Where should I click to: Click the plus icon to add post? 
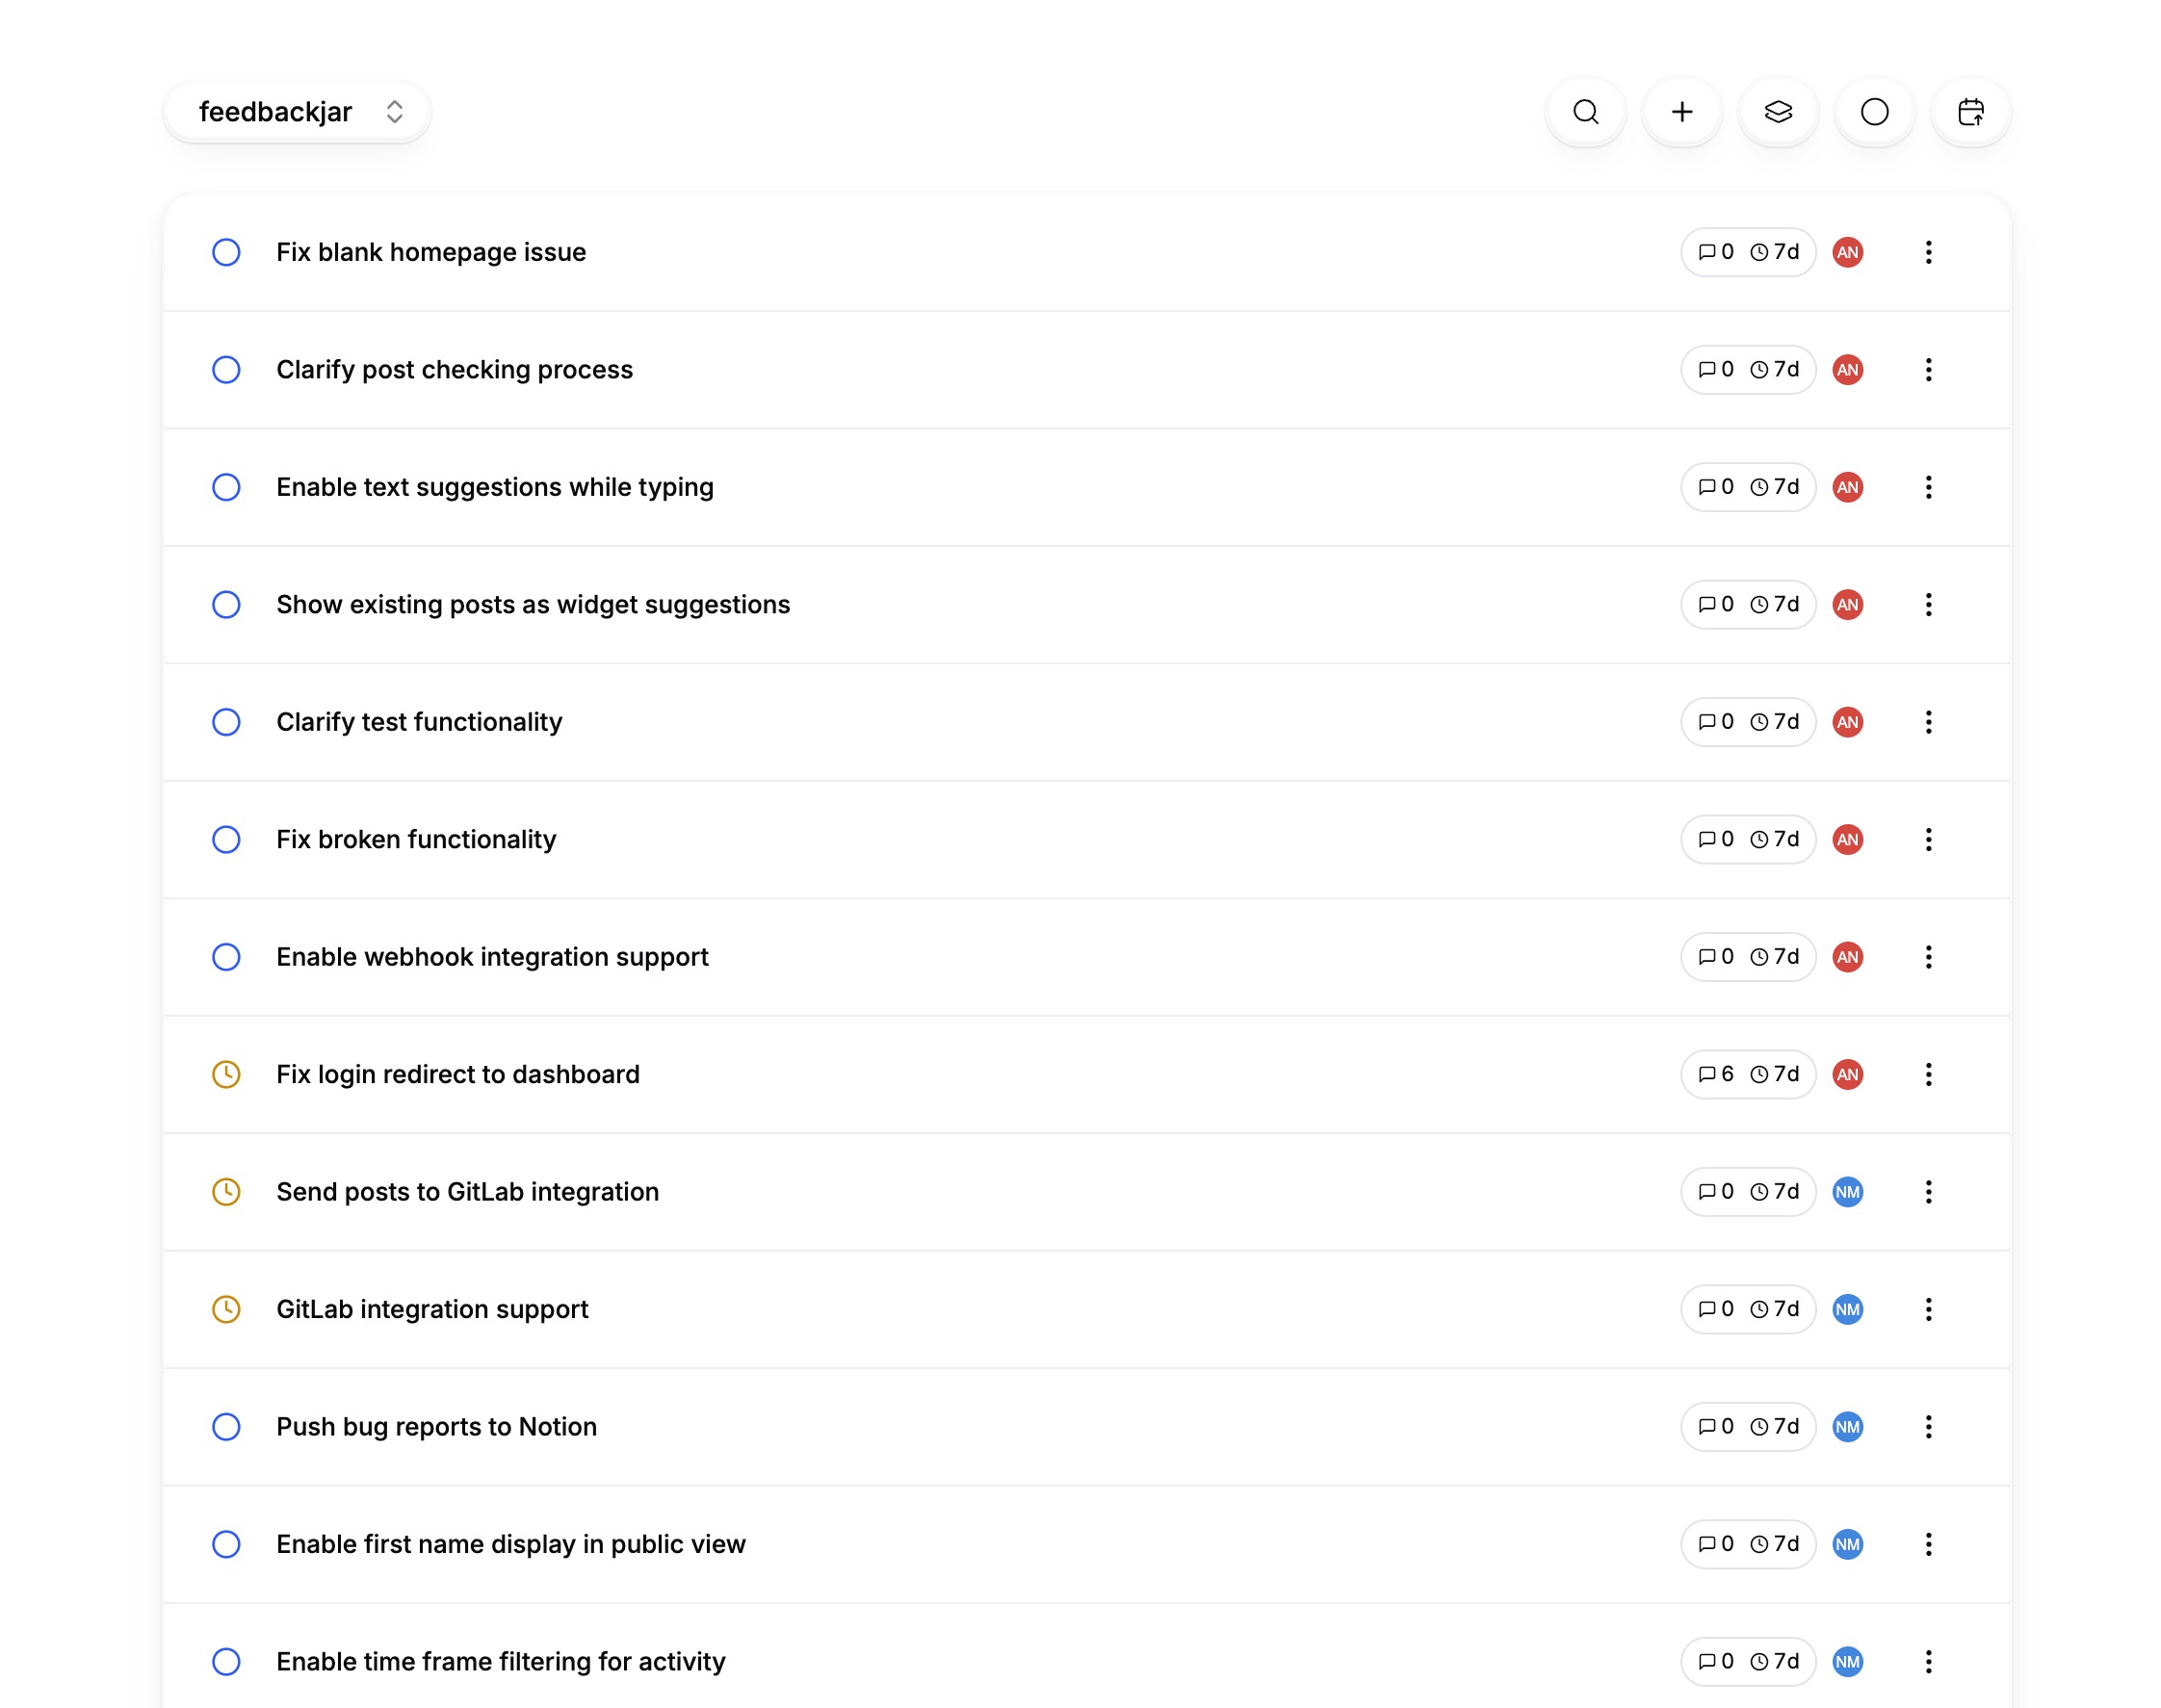[x=1681, y=112]
